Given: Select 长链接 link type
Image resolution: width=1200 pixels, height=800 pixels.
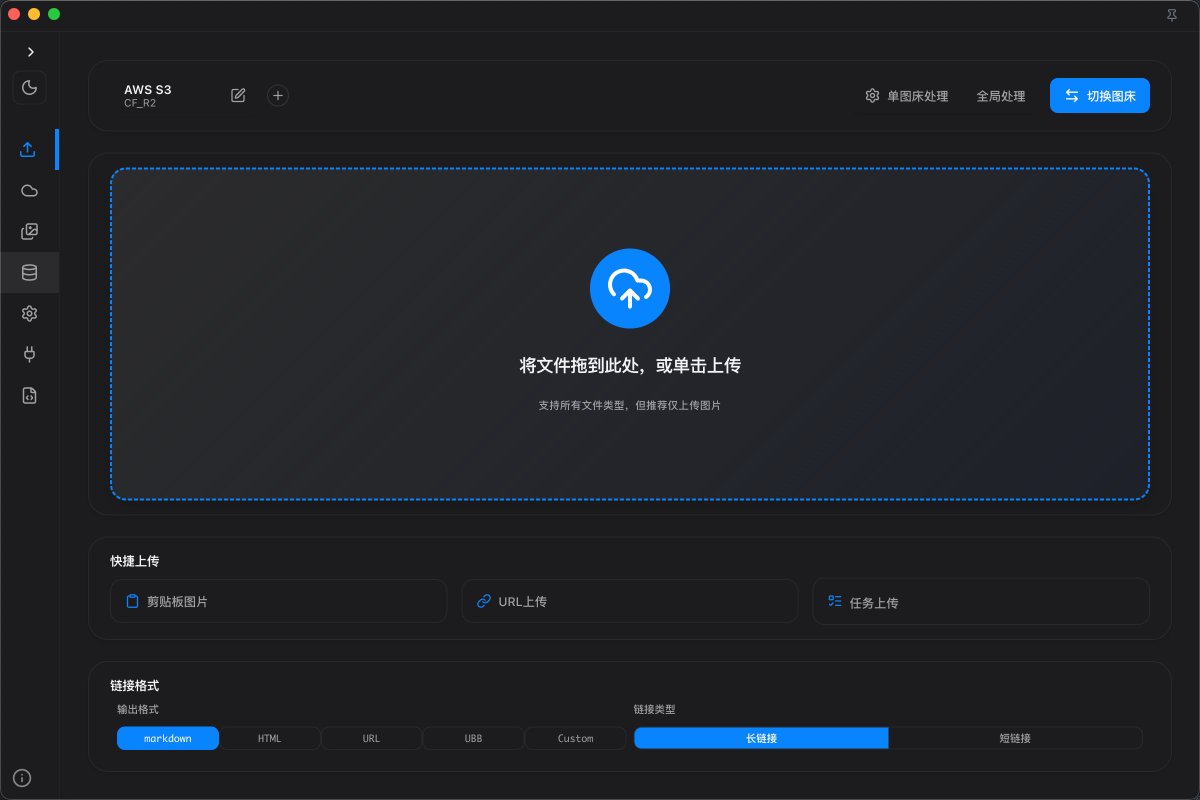Looking at the screenshot, I should [761, 738].
